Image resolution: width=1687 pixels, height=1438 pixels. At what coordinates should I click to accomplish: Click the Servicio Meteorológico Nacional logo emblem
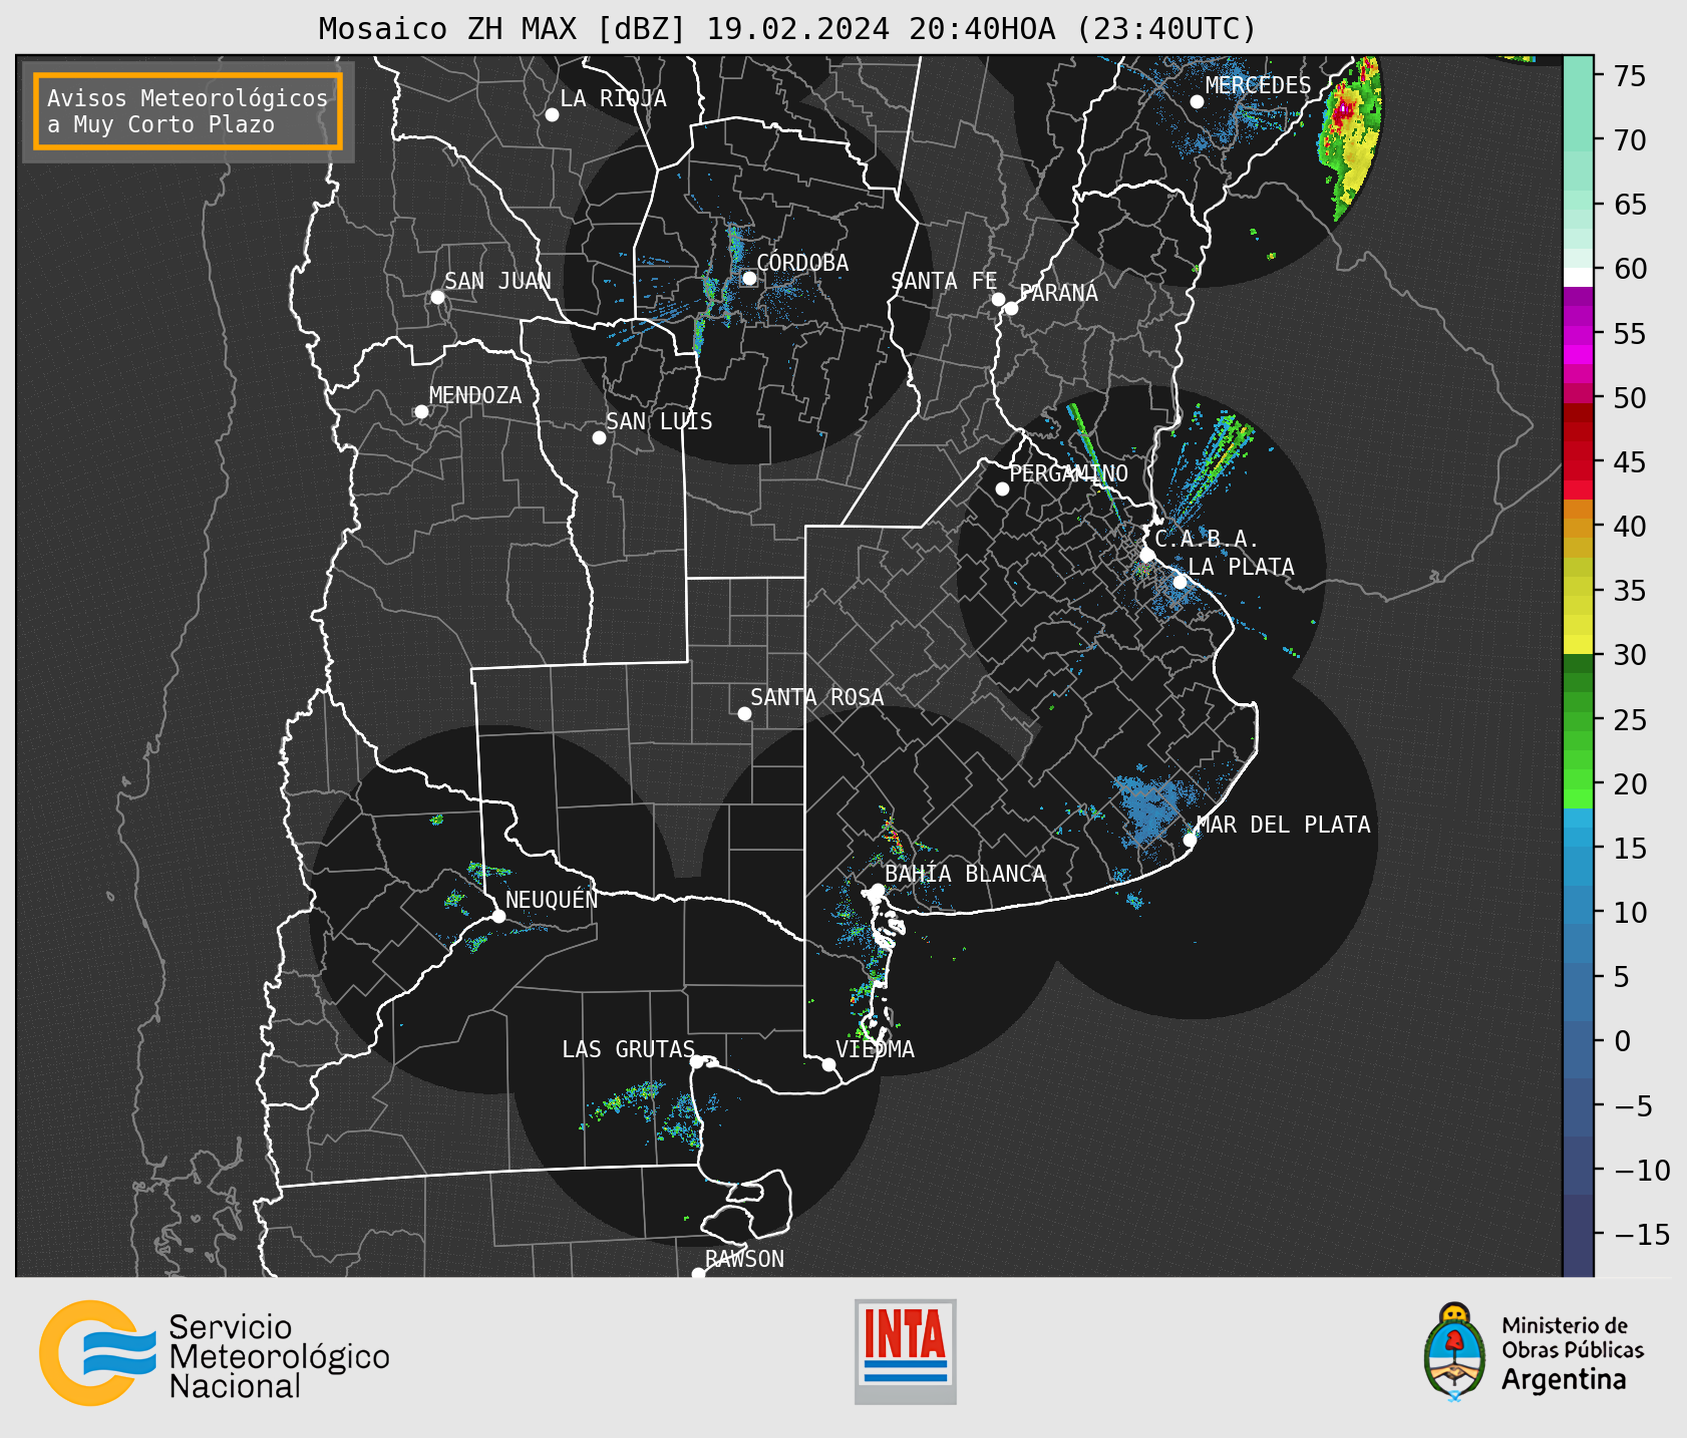pyautogui.click(x=97, y=1353)
